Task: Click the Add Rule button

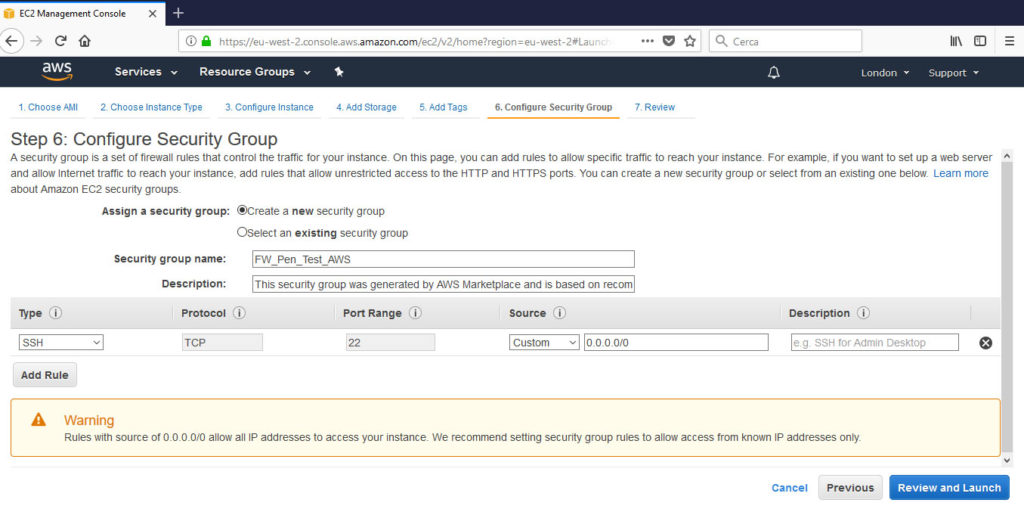Action: (45, 375)
